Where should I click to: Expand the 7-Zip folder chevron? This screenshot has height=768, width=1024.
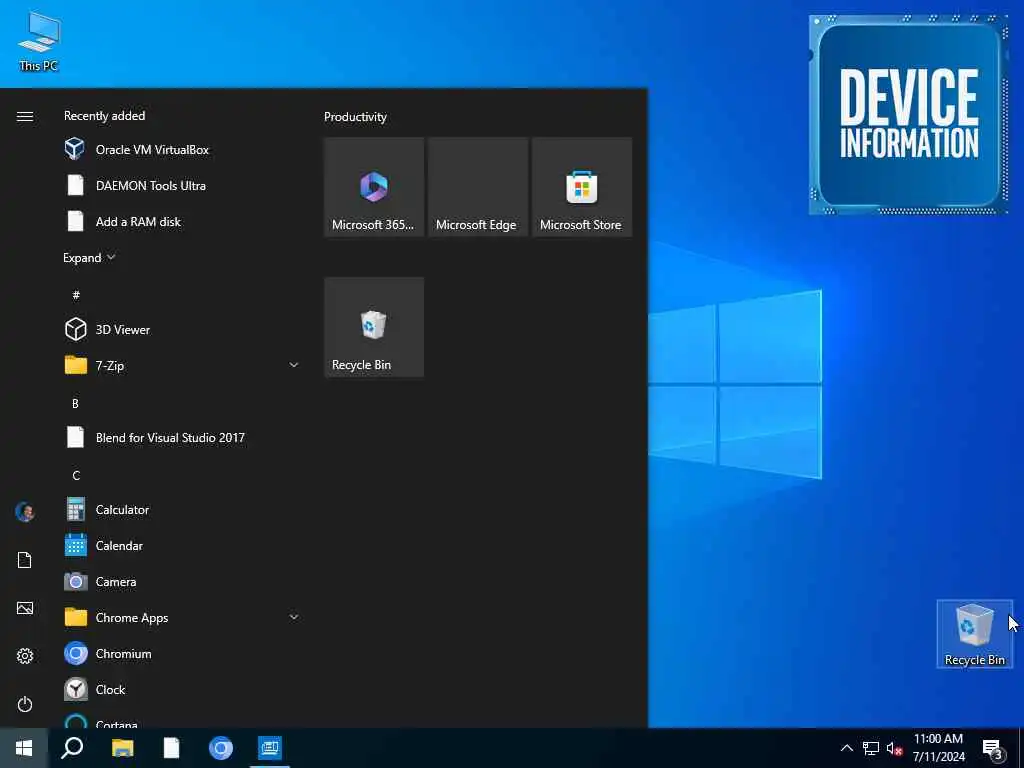(x=294, y=365)
